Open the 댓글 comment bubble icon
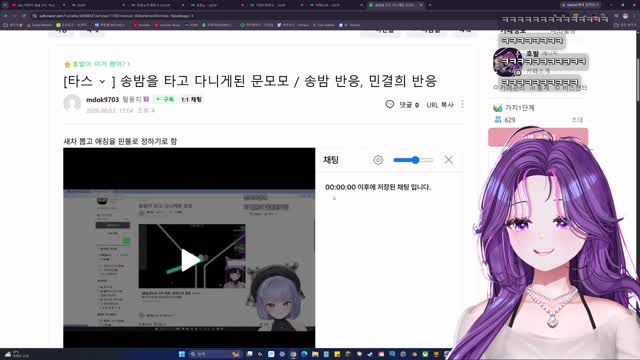The image size is (640, 360). coord(390,104)
